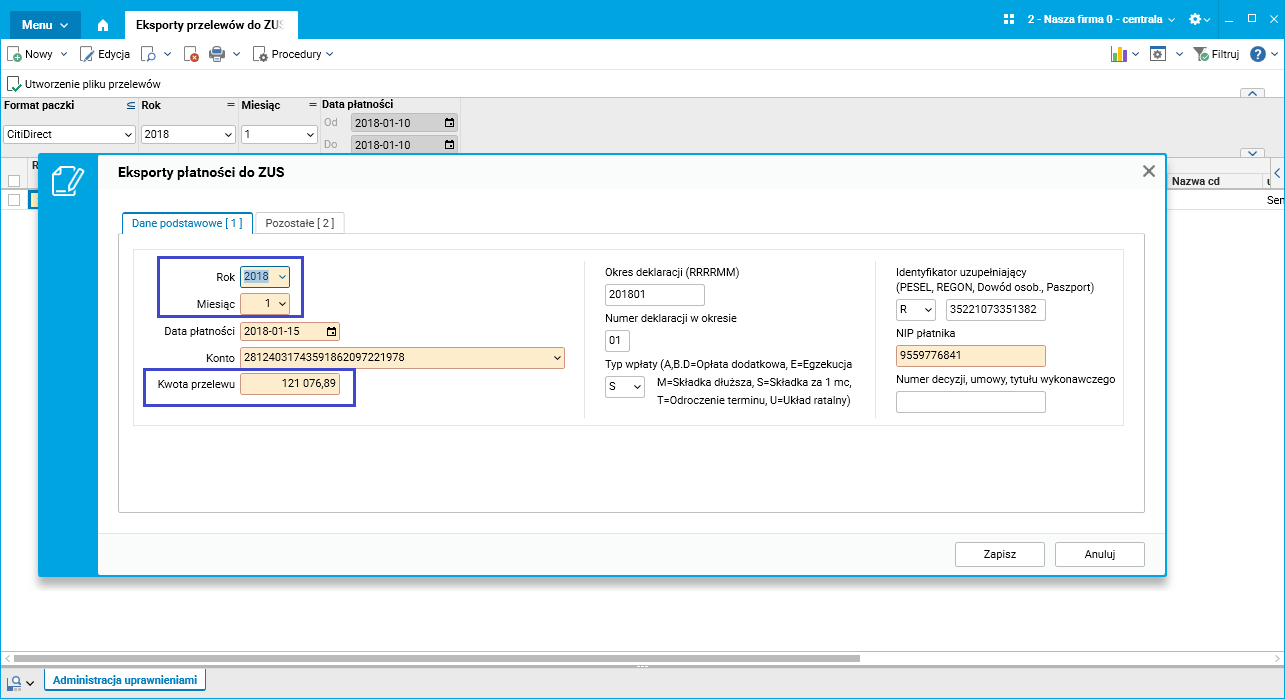This screenshot has height=699, width=1285.
Task: Expand the help dropdown arrow
Action: [x=1273, y=54]
